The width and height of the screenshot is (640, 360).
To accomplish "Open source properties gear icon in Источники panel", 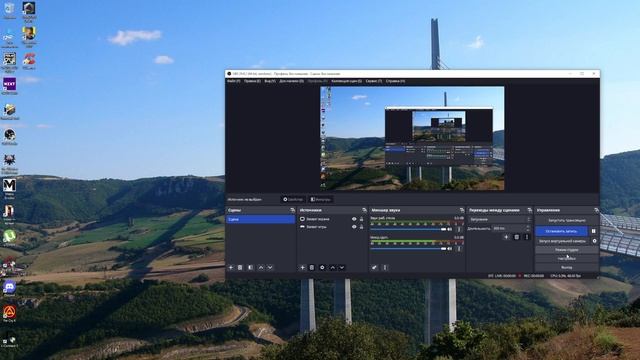I will coord(322,268).
